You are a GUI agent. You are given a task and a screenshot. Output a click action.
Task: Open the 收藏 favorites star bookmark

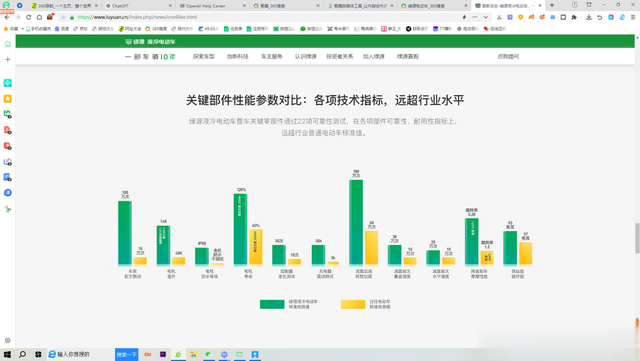click(x=11, y=29)
